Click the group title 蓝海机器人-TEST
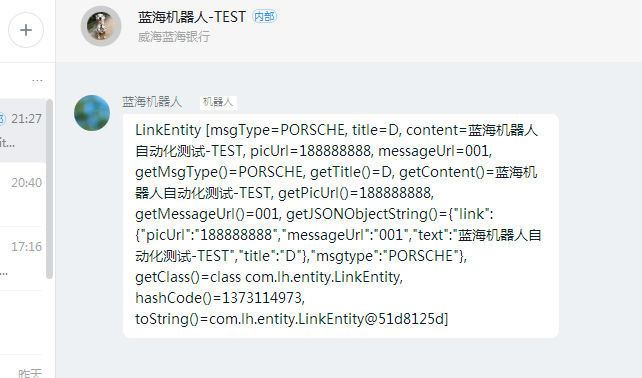642x378 pixels. (192, 17)
